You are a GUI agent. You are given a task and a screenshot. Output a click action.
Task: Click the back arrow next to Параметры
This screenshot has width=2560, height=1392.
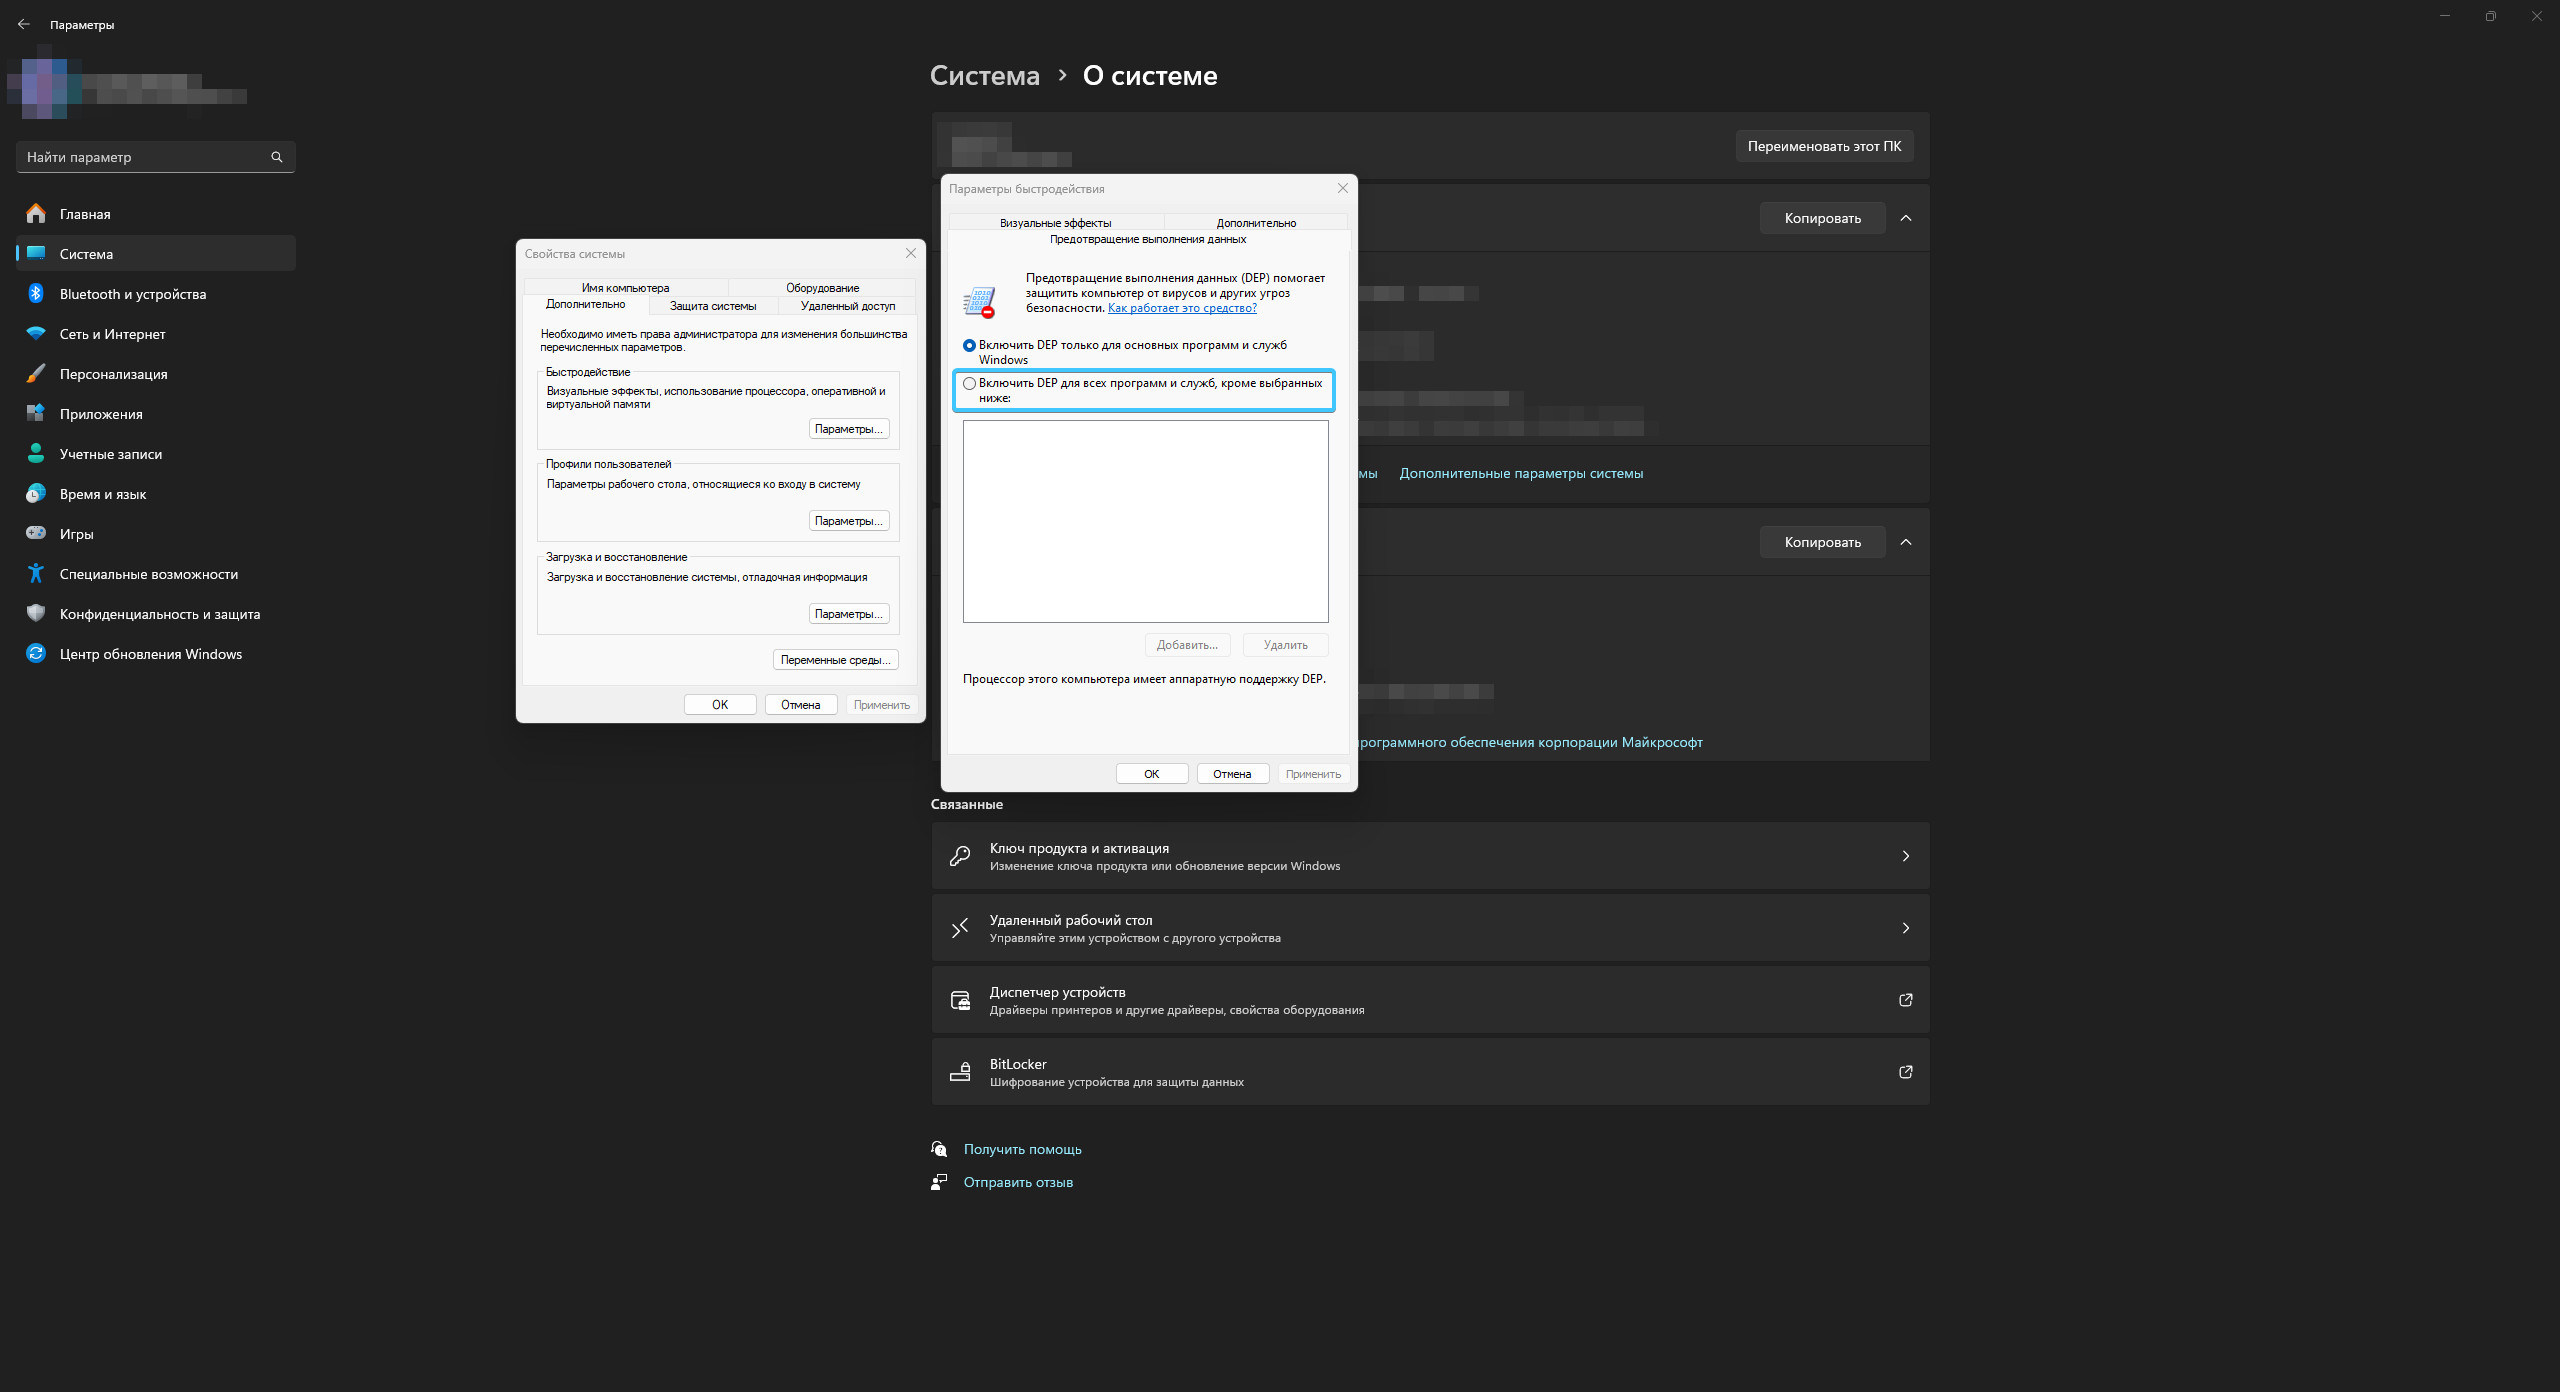pyautogui.click(x=24, y=24)
